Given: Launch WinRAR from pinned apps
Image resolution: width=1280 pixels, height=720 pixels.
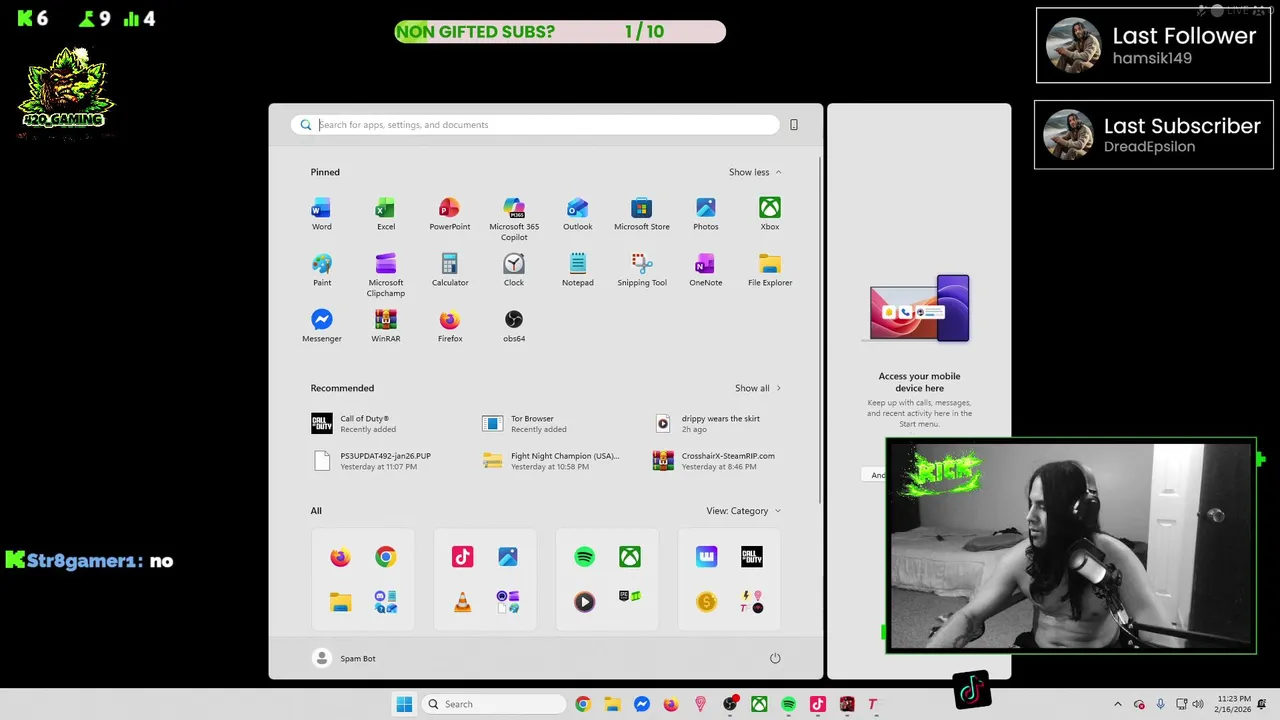Looking at the screenshot, I should (x=385, y=326).
